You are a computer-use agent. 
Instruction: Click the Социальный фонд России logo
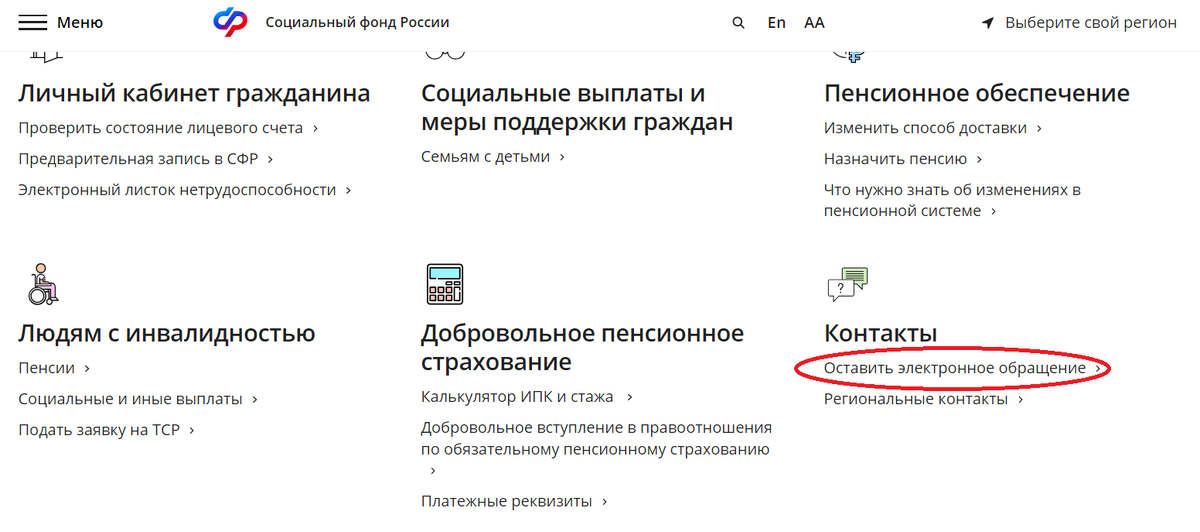(230, 22)
